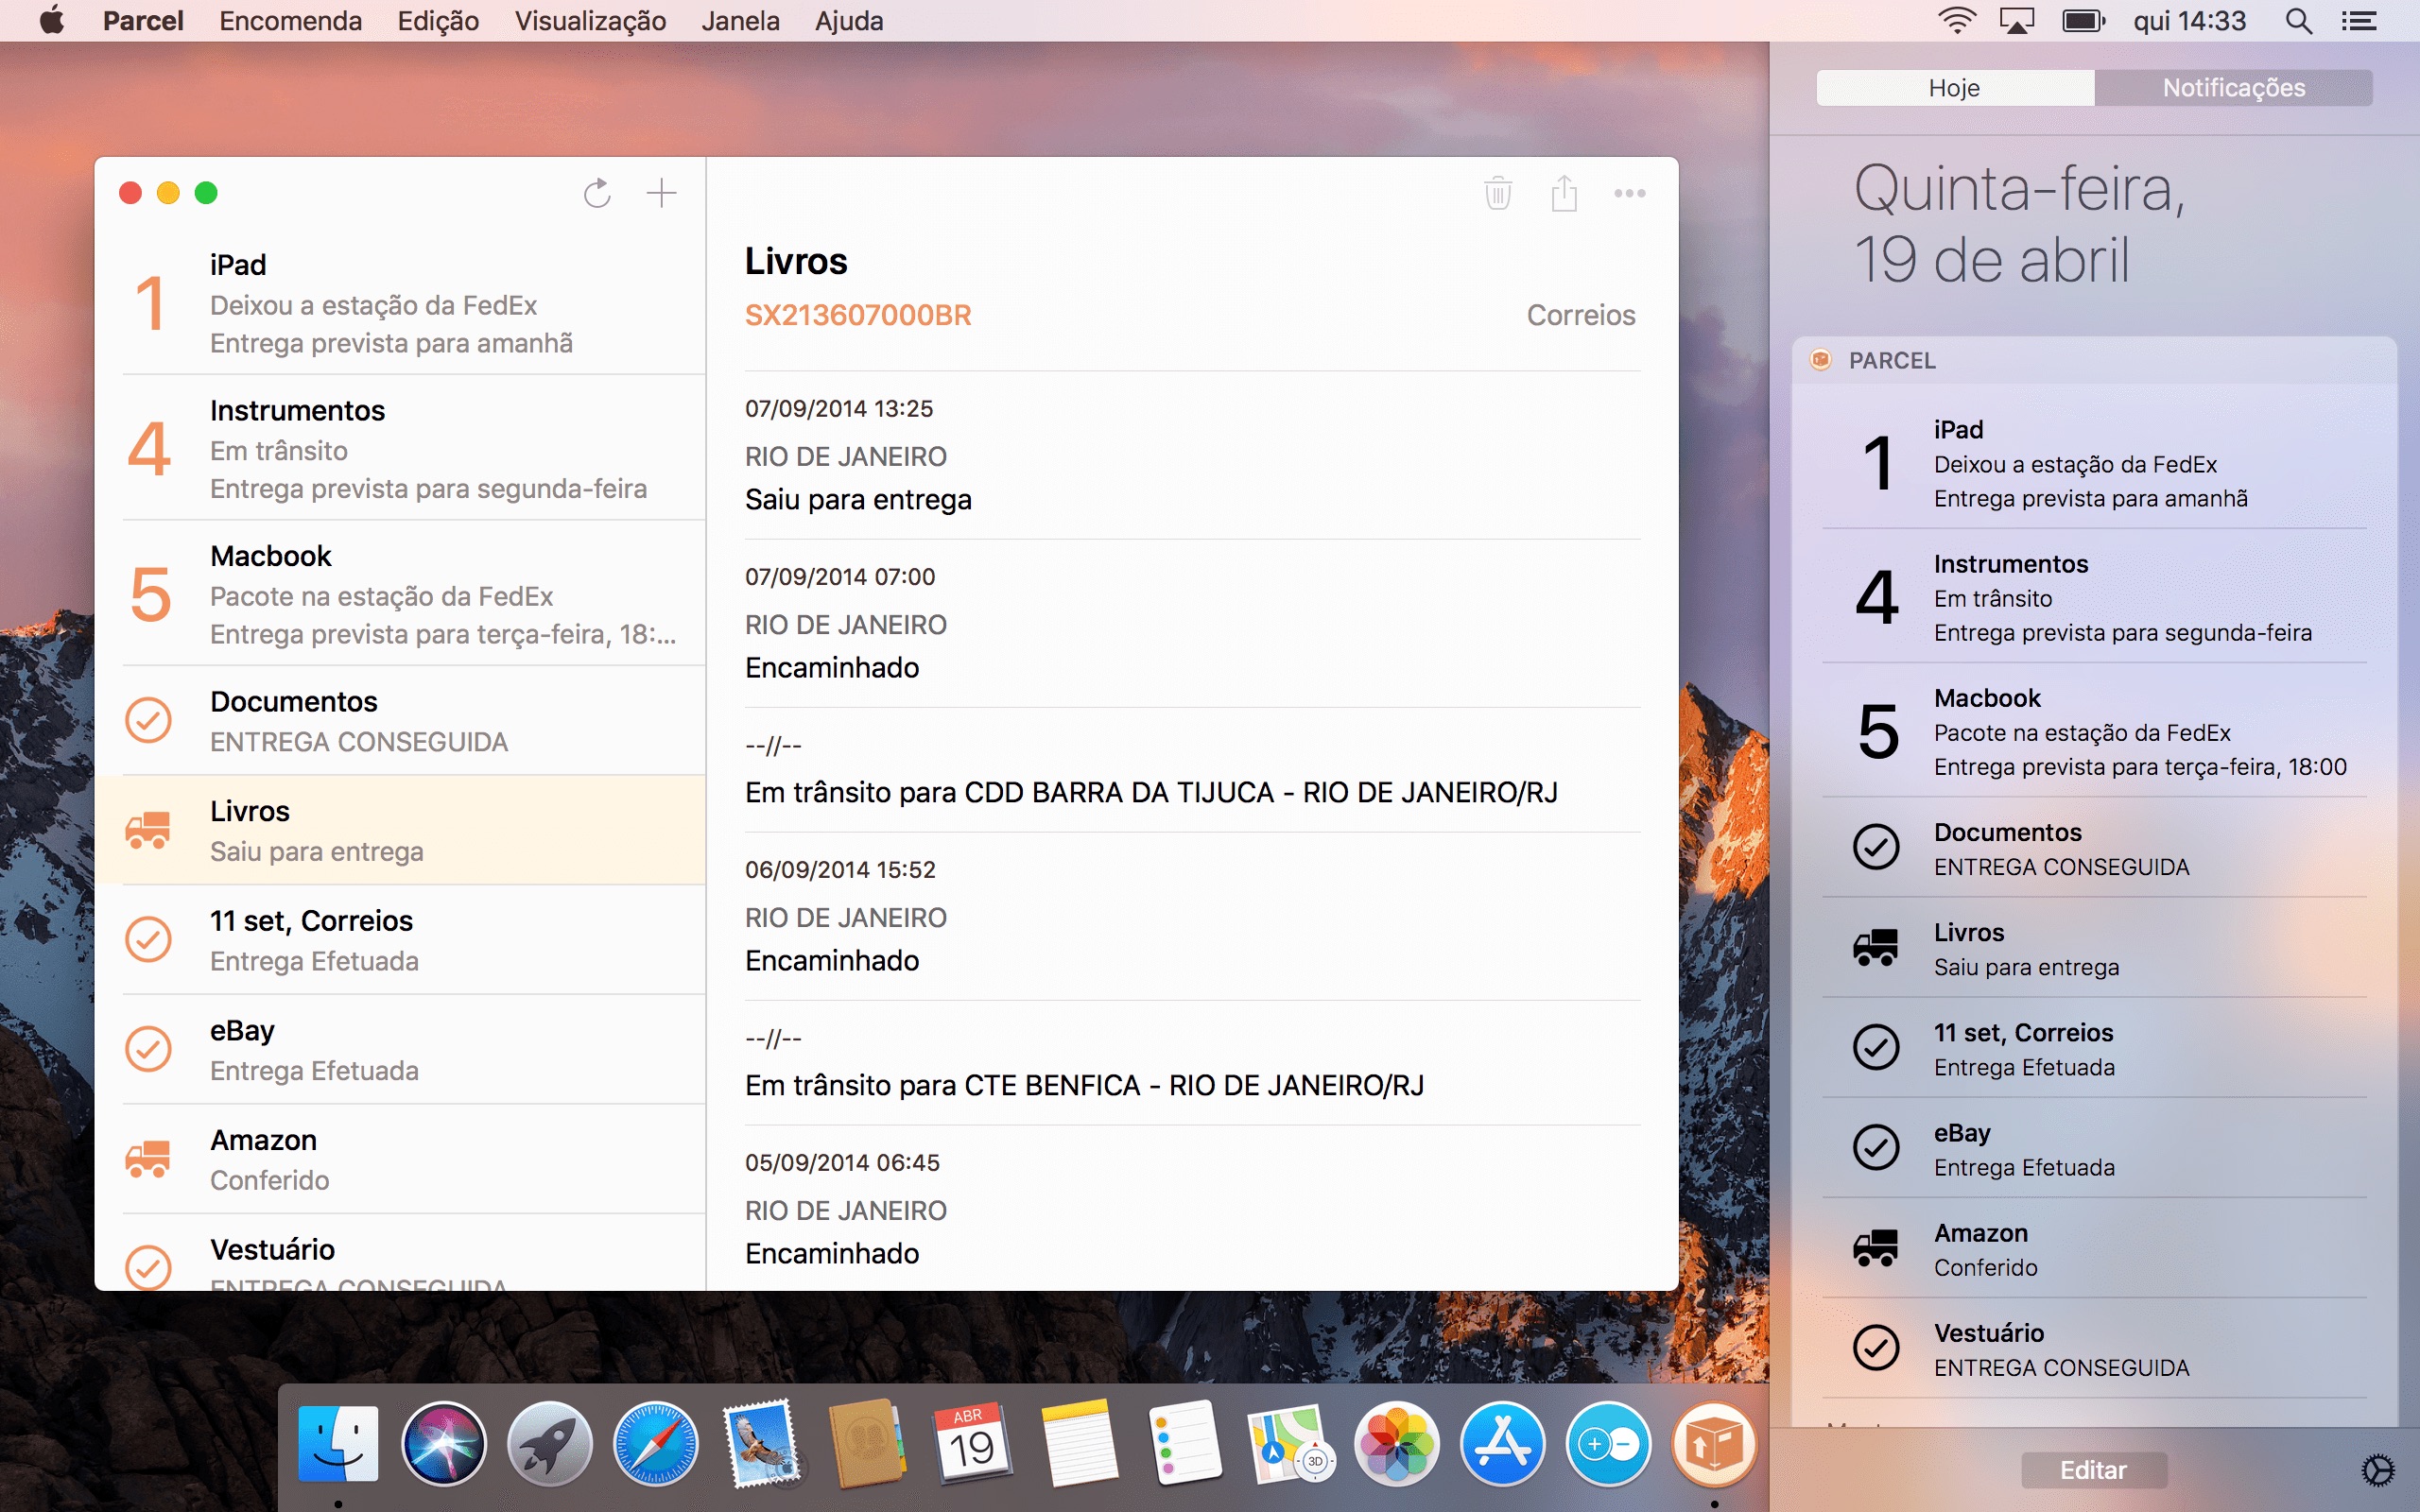Image resolution: width=2420 pixels, height=1512 pixels.
Task: Open the Ajuda menu
Action: click(849, 21)
